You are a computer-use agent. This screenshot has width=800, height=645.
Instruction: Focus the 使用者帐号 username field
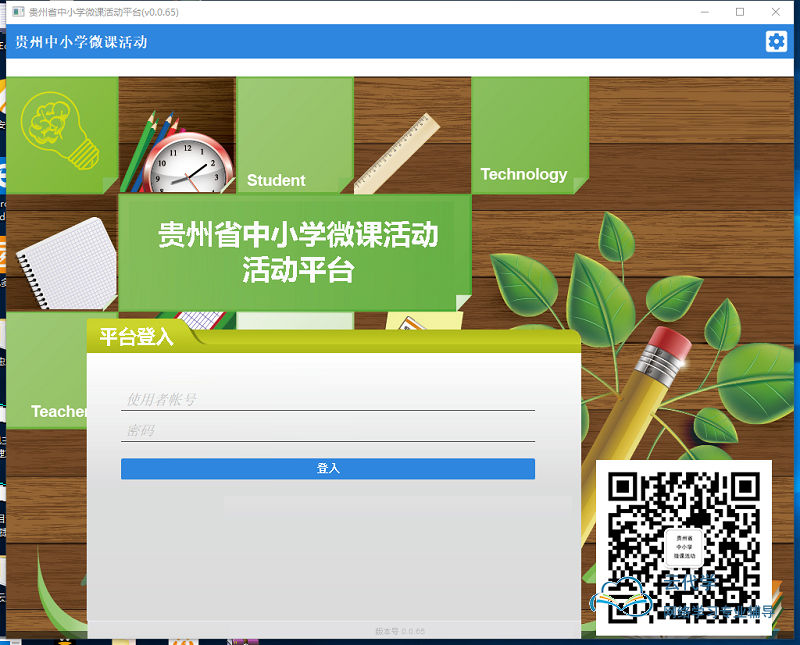point(328,400)
